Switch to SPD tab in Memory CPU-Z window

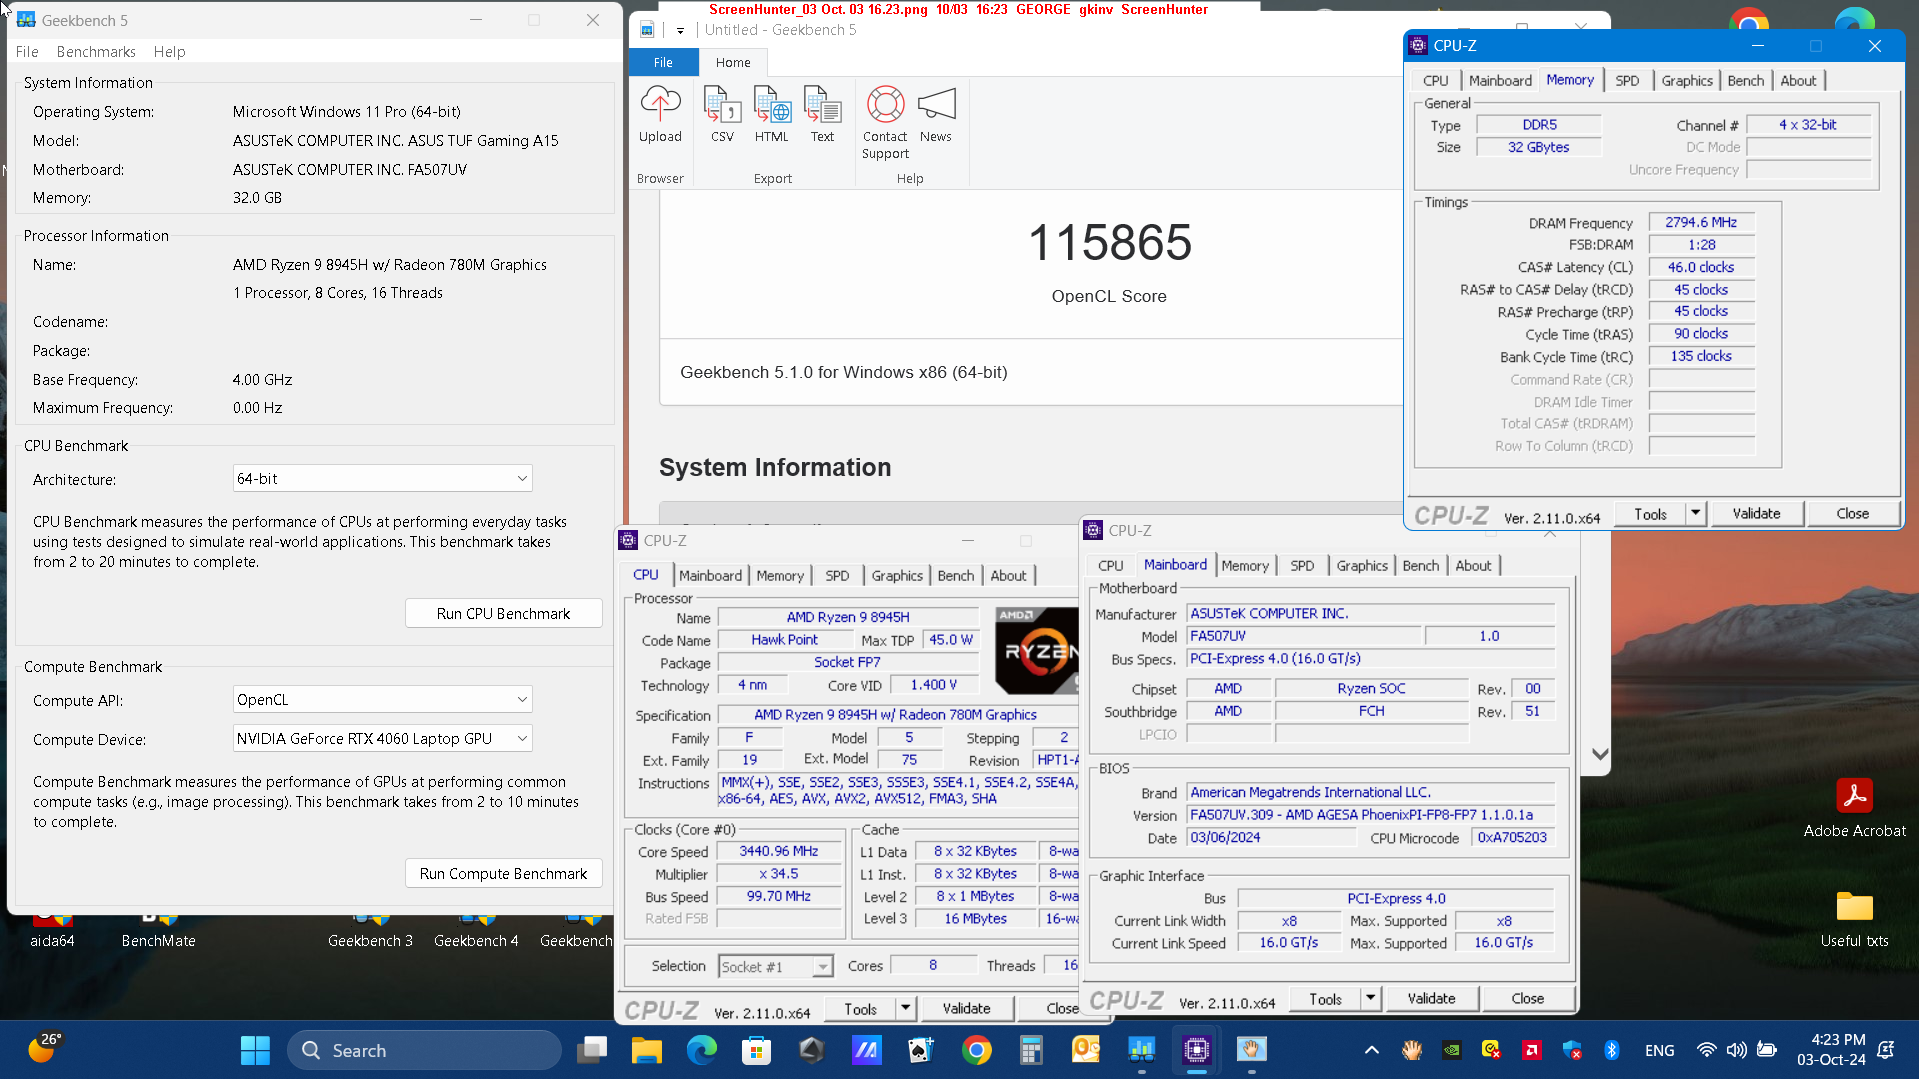pyautogui.click(x=1627, y=81)
